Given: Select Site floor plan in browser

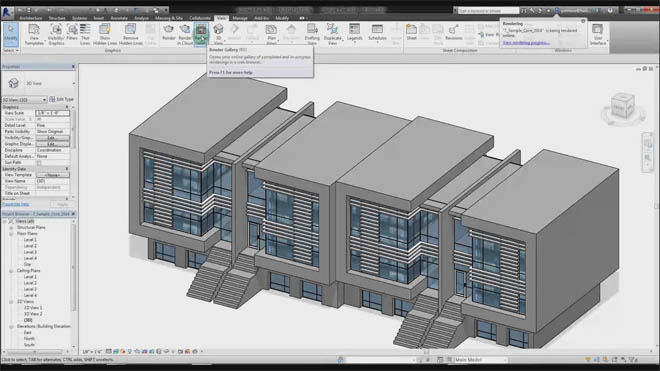Looking at the screenshot, I should coord(27,264).
